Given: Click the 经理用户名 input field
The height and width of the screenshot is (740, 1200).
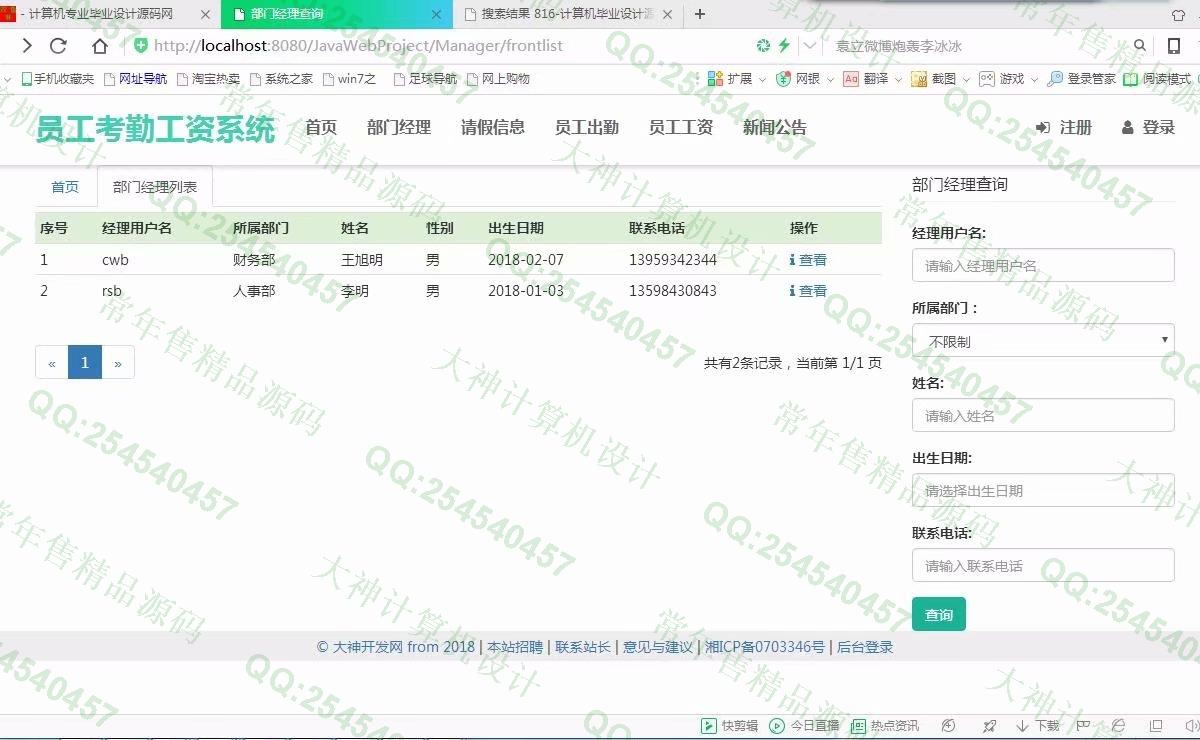Looking at the screenshot, I should (x=1043, y=266).
